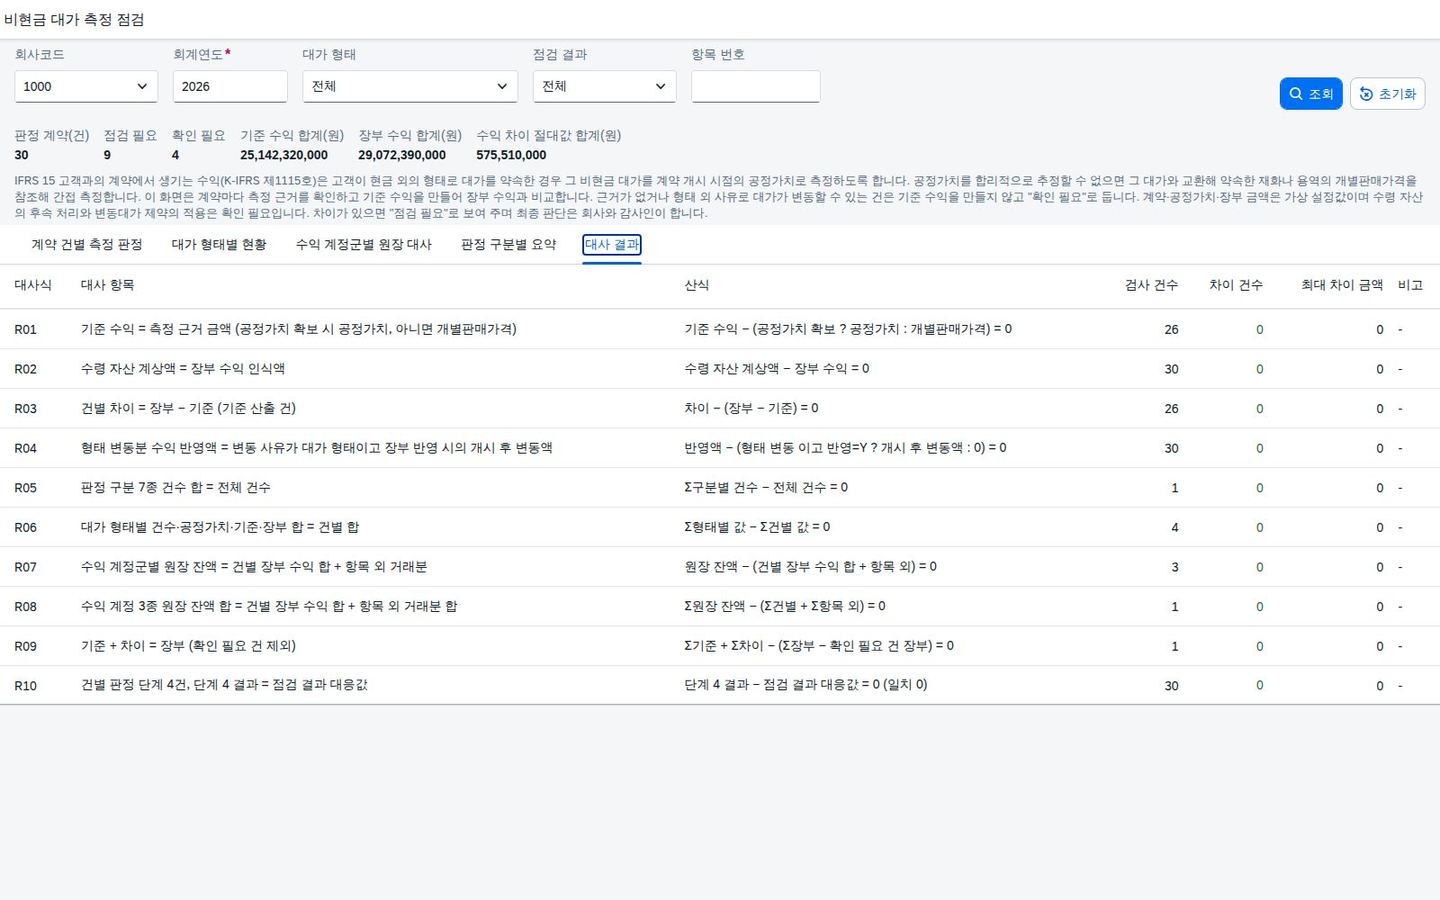1440x900 pixels.
Task: Open the 수익 계정군별 원장 대사 tab
Action: pos(364,244)
